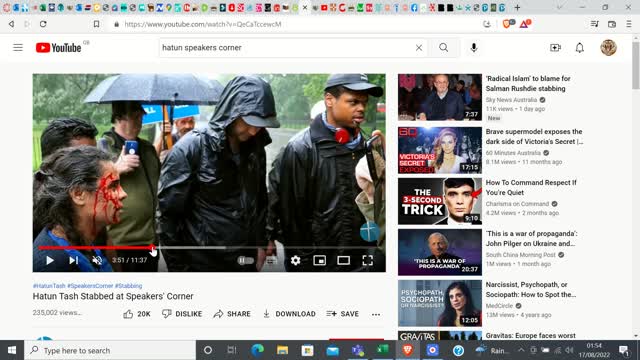Viewport: 640px width, 360px height.
Task: Search with voice microphone icon
Action: (473, 47)
